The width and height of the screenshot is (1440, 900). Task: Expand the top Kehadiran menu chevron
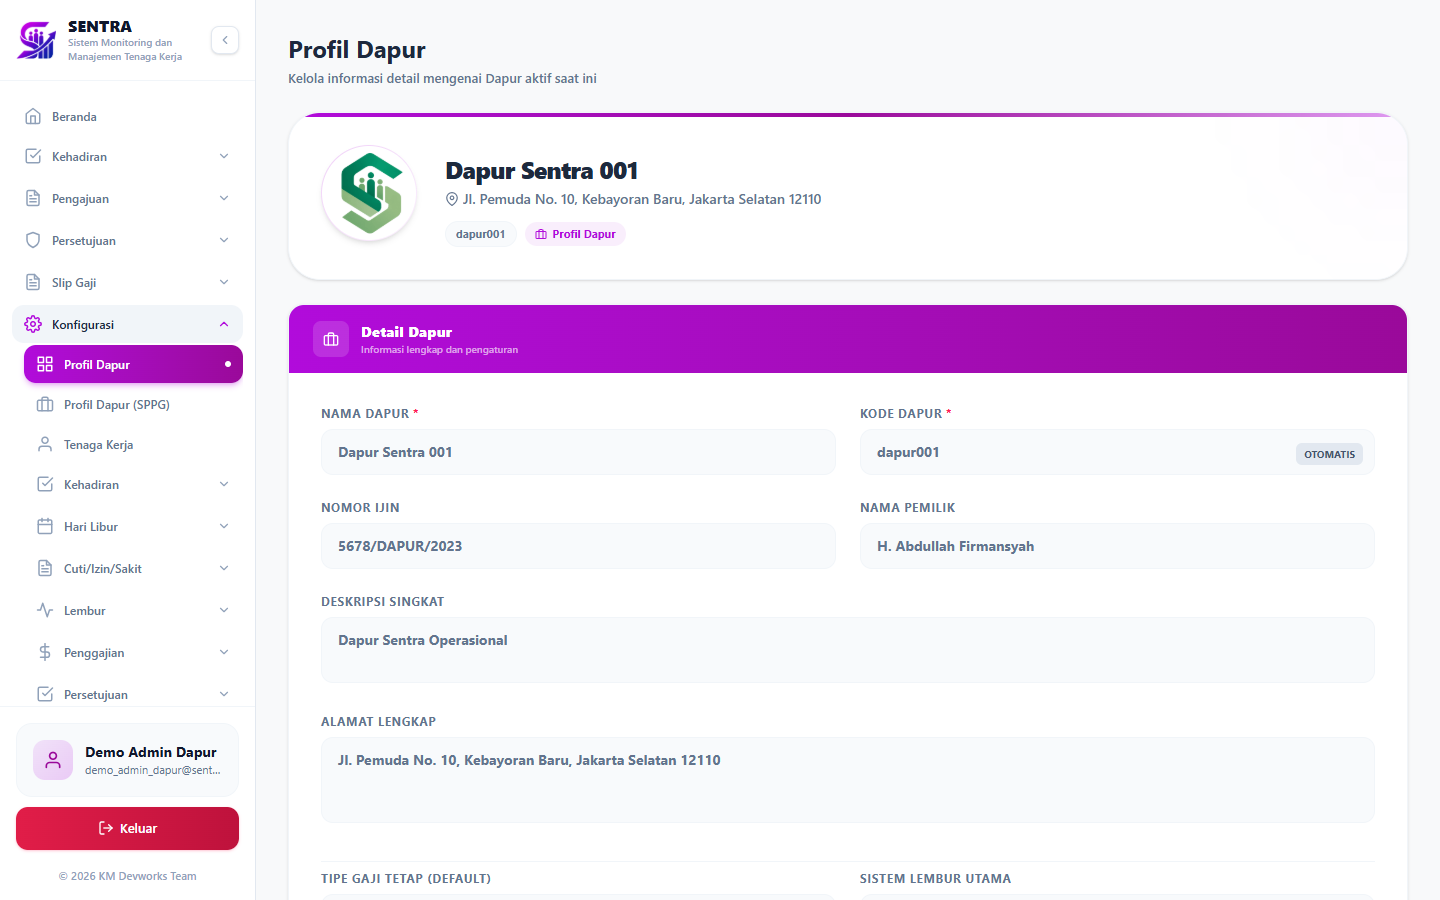tap(224, 156)
